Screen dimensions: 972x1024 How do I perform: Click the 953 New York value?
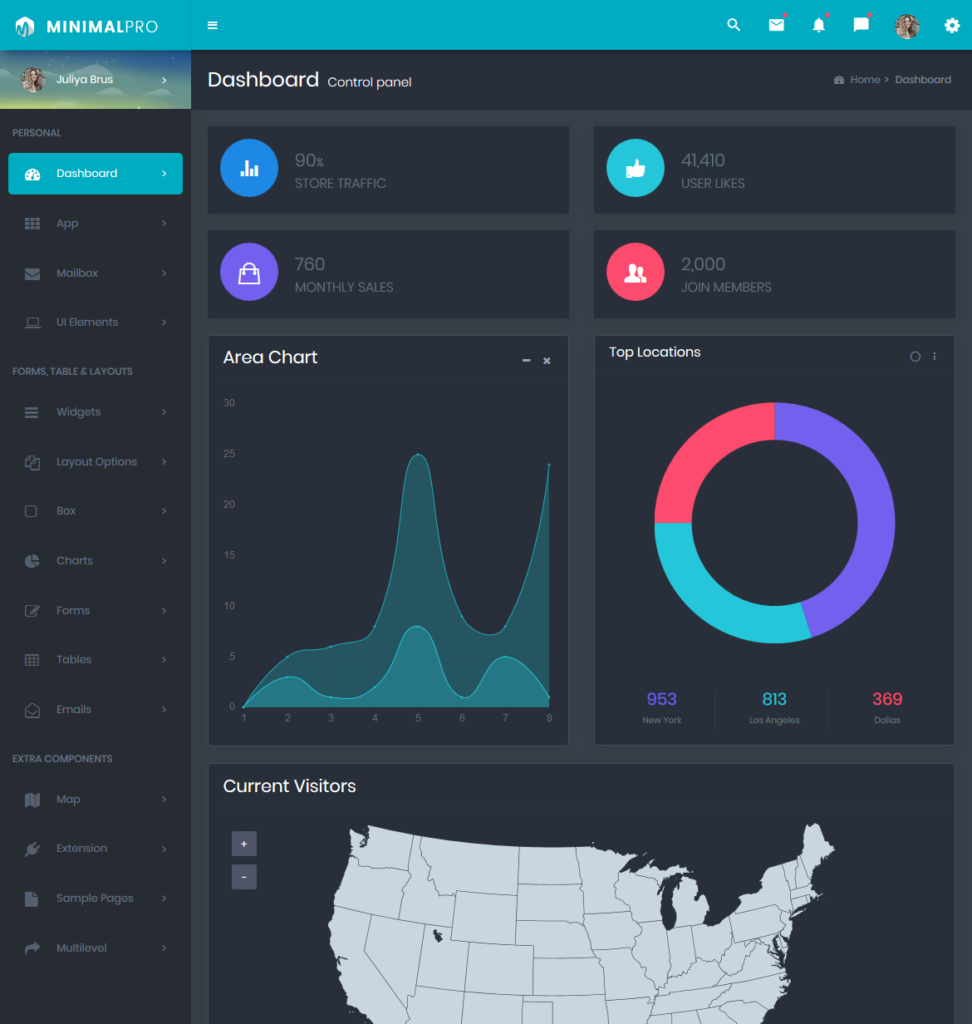[x=662, y=699]
